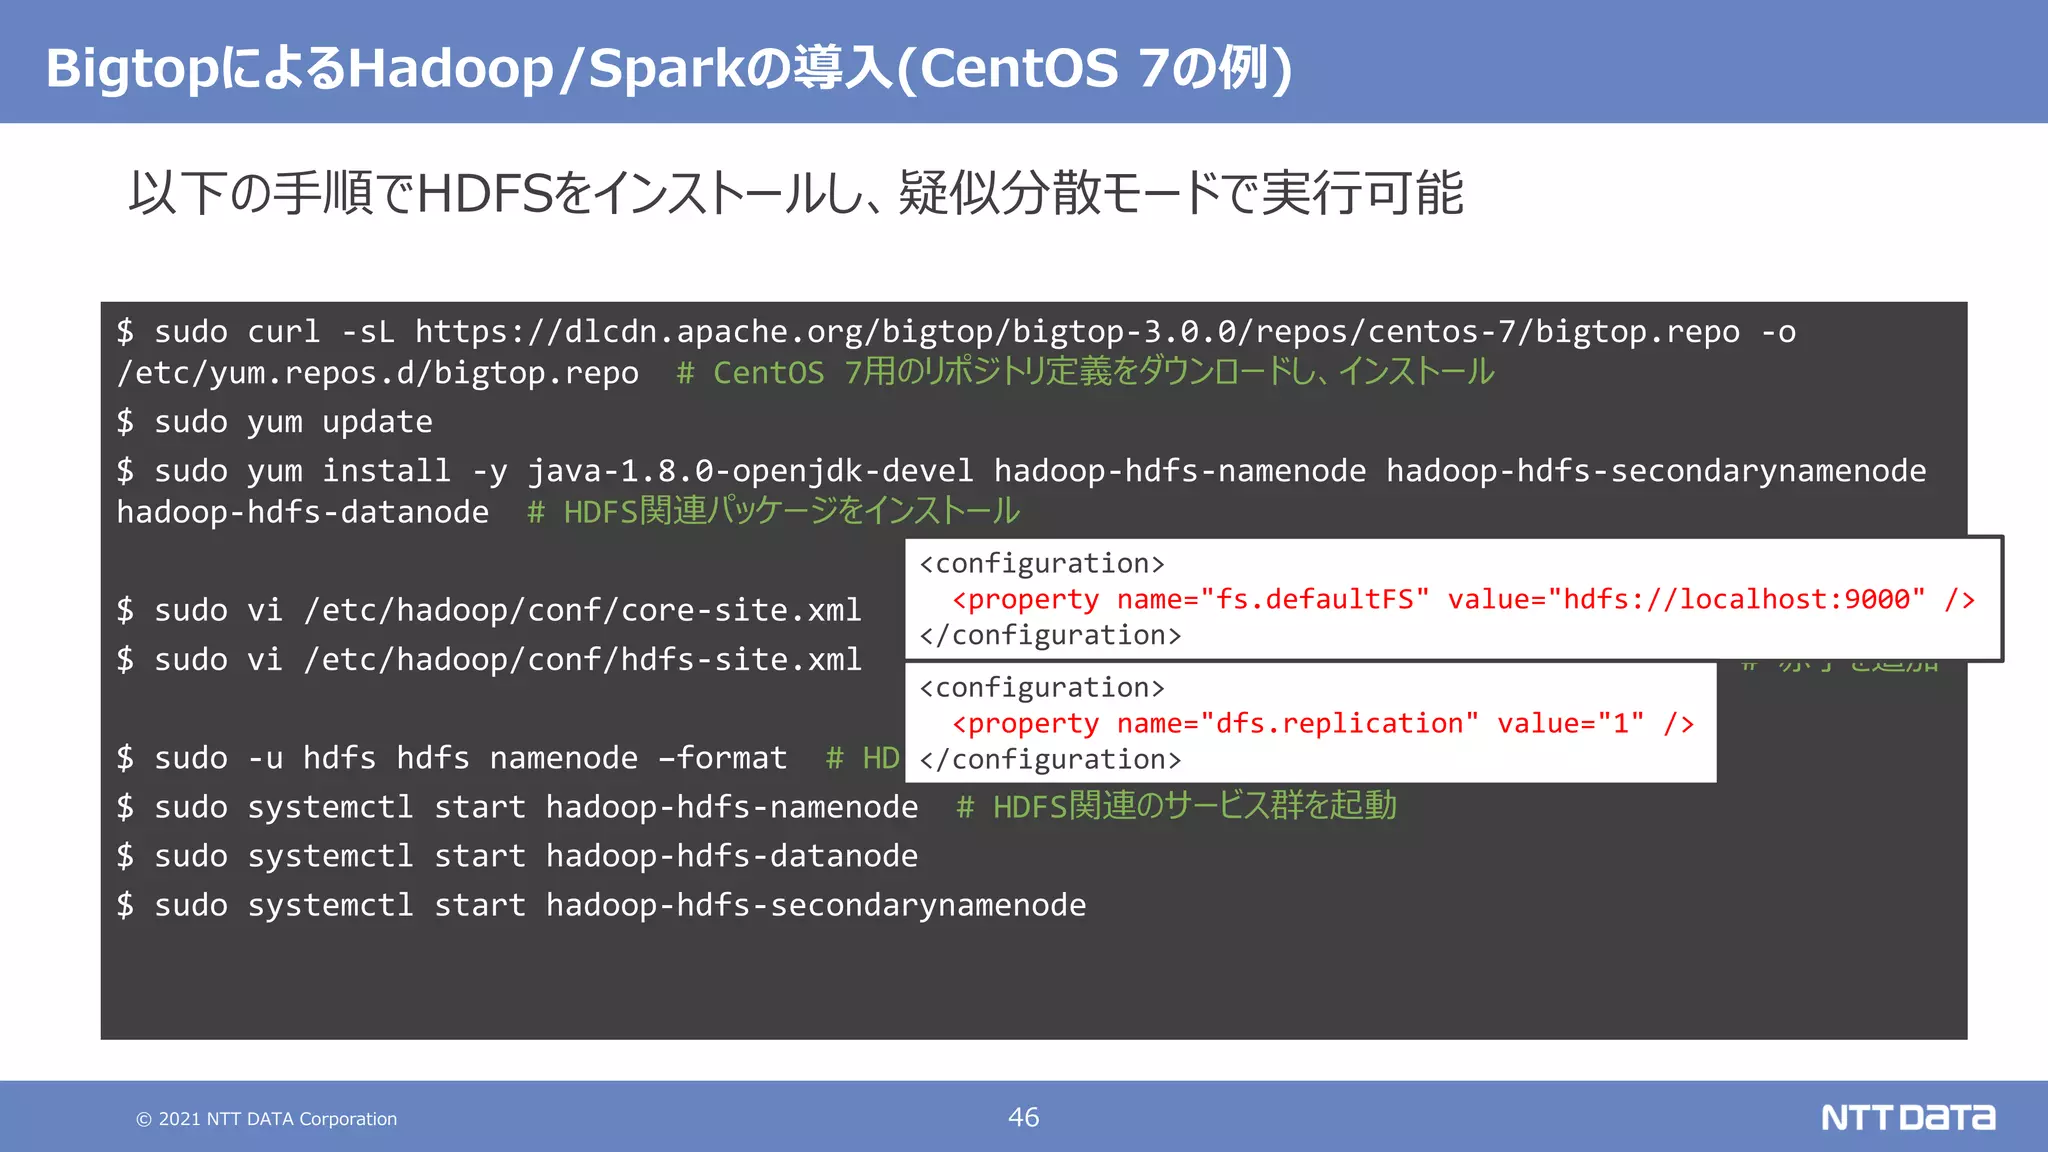Click the 'sudo yum update' command
The width and height of the screenshot is (2048, 1152).
(275, 421)
